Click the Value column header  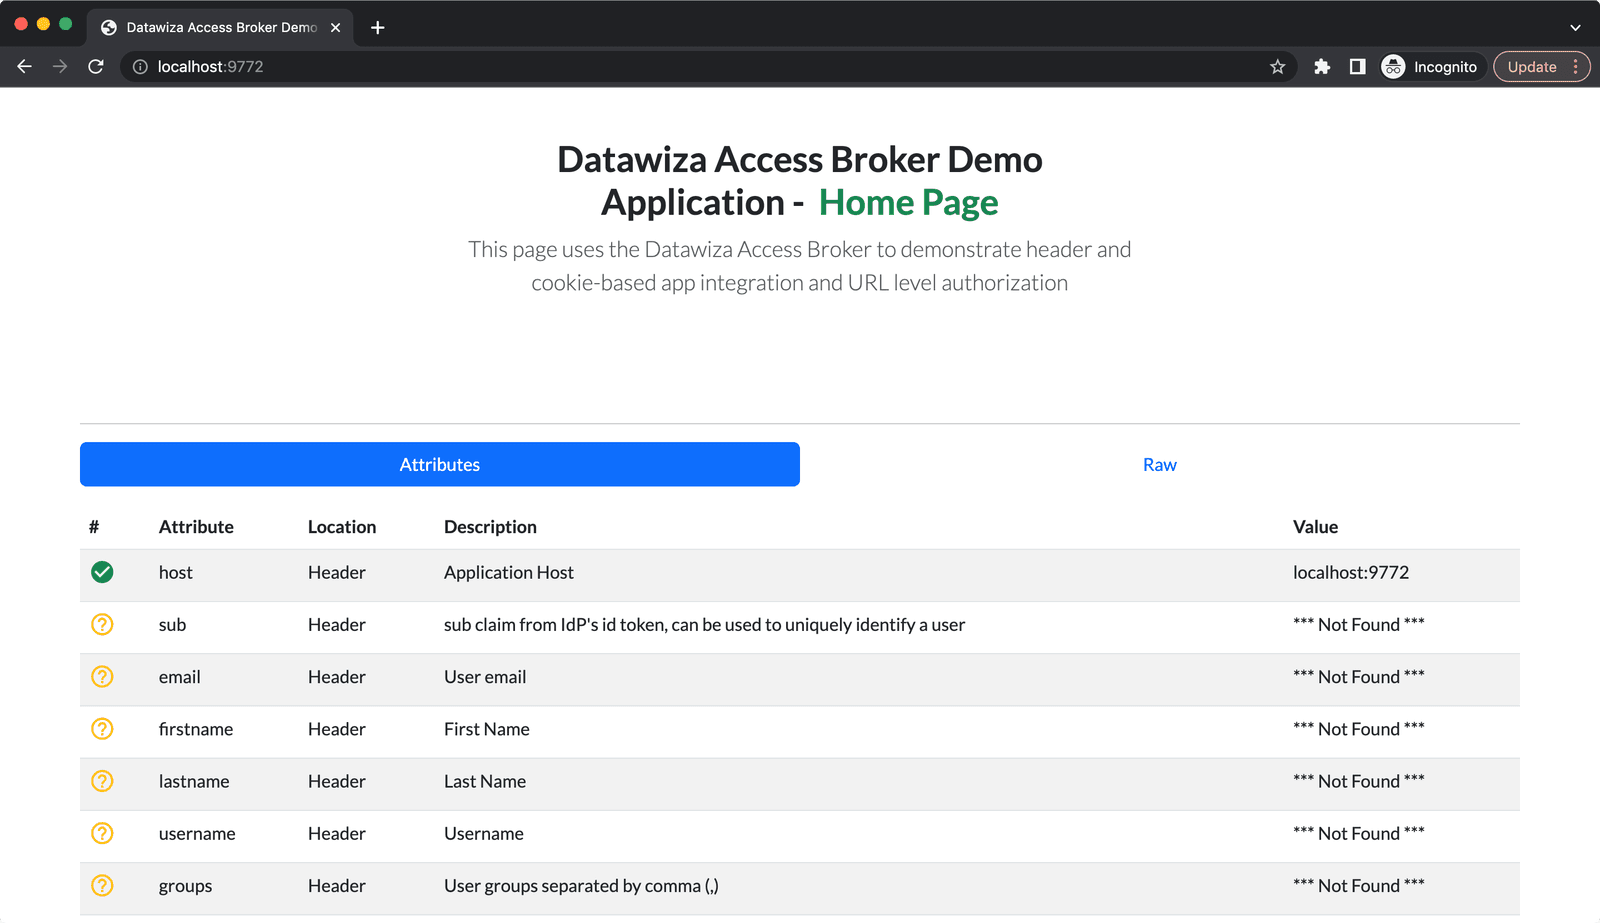pyautogui.click(x=1315, y=527)
